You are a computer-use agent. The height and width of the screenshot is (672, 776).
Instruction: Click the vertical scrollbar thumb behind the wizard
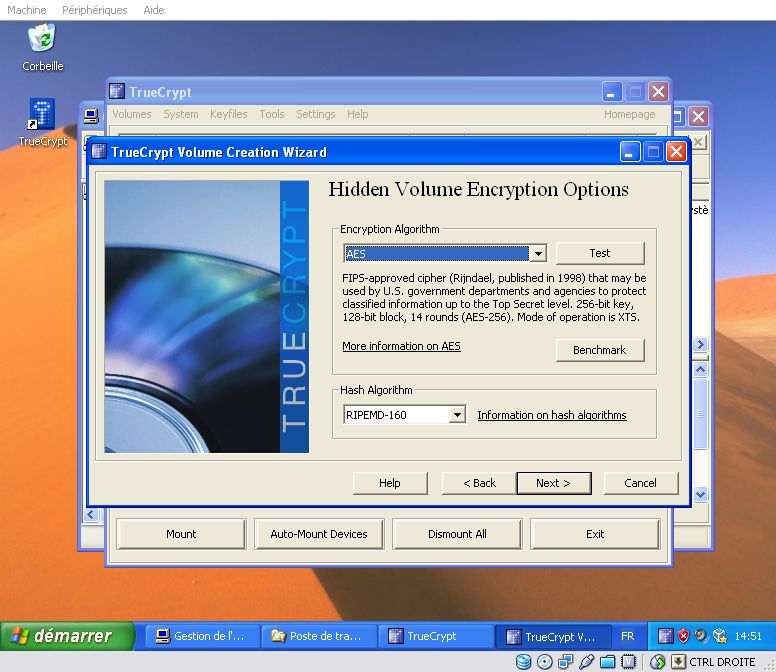pyautogui.click(x=700, y=414)
